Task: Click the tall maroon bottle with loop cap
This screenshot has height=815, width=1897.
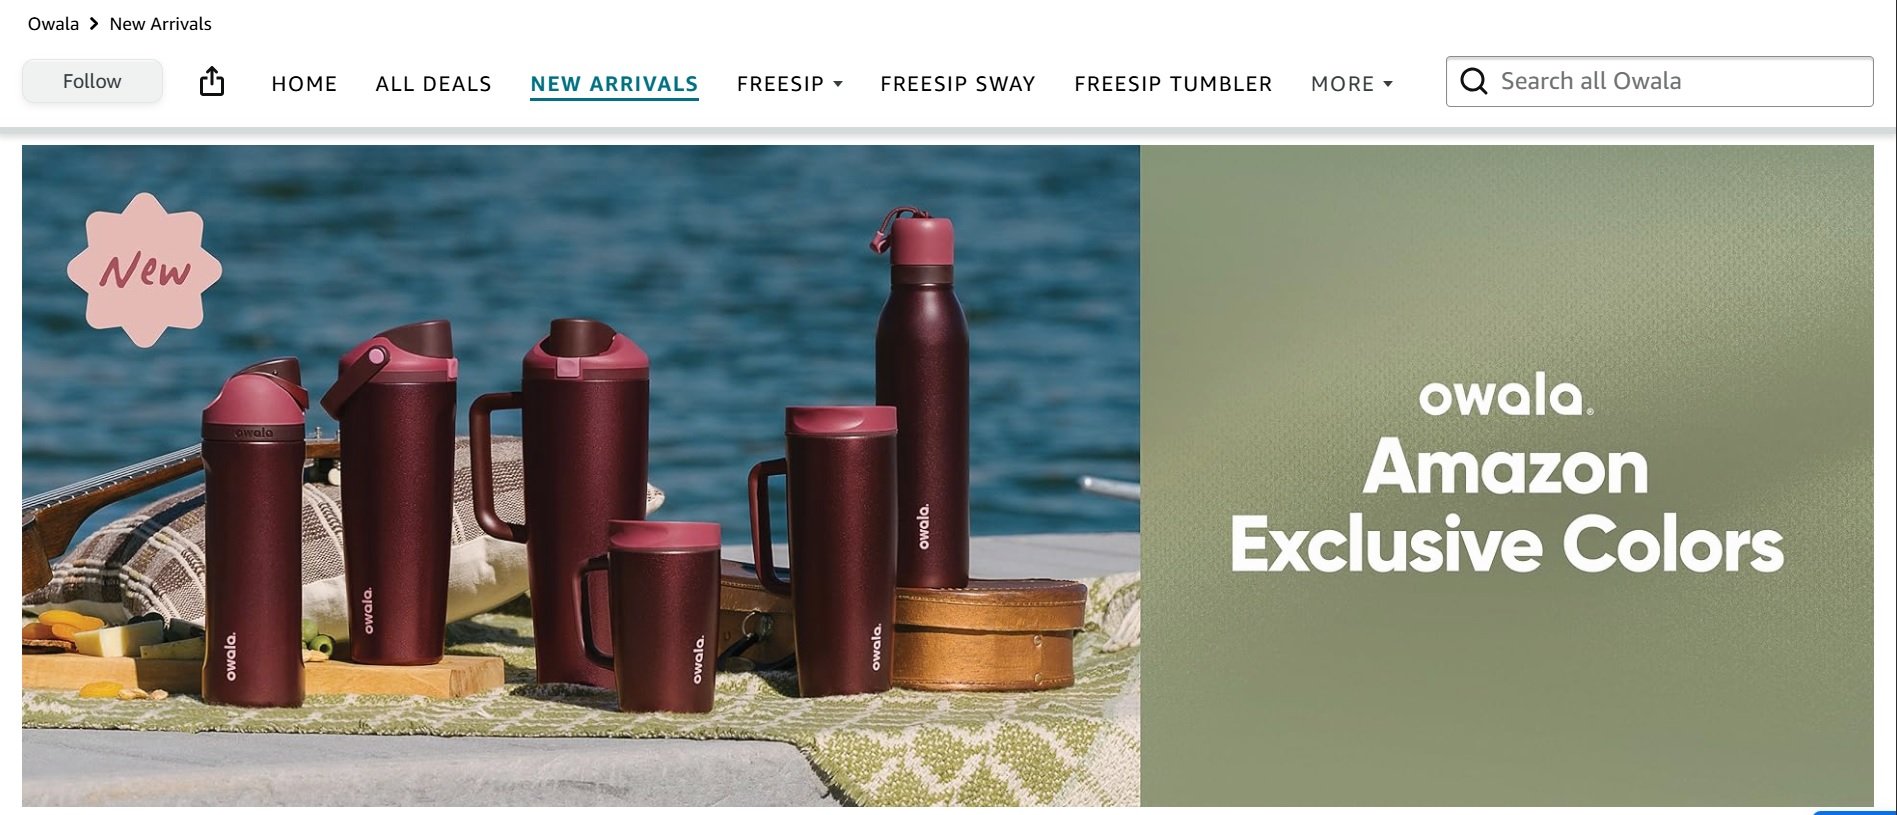Action: pyautogui.click(x=921, y=398)
